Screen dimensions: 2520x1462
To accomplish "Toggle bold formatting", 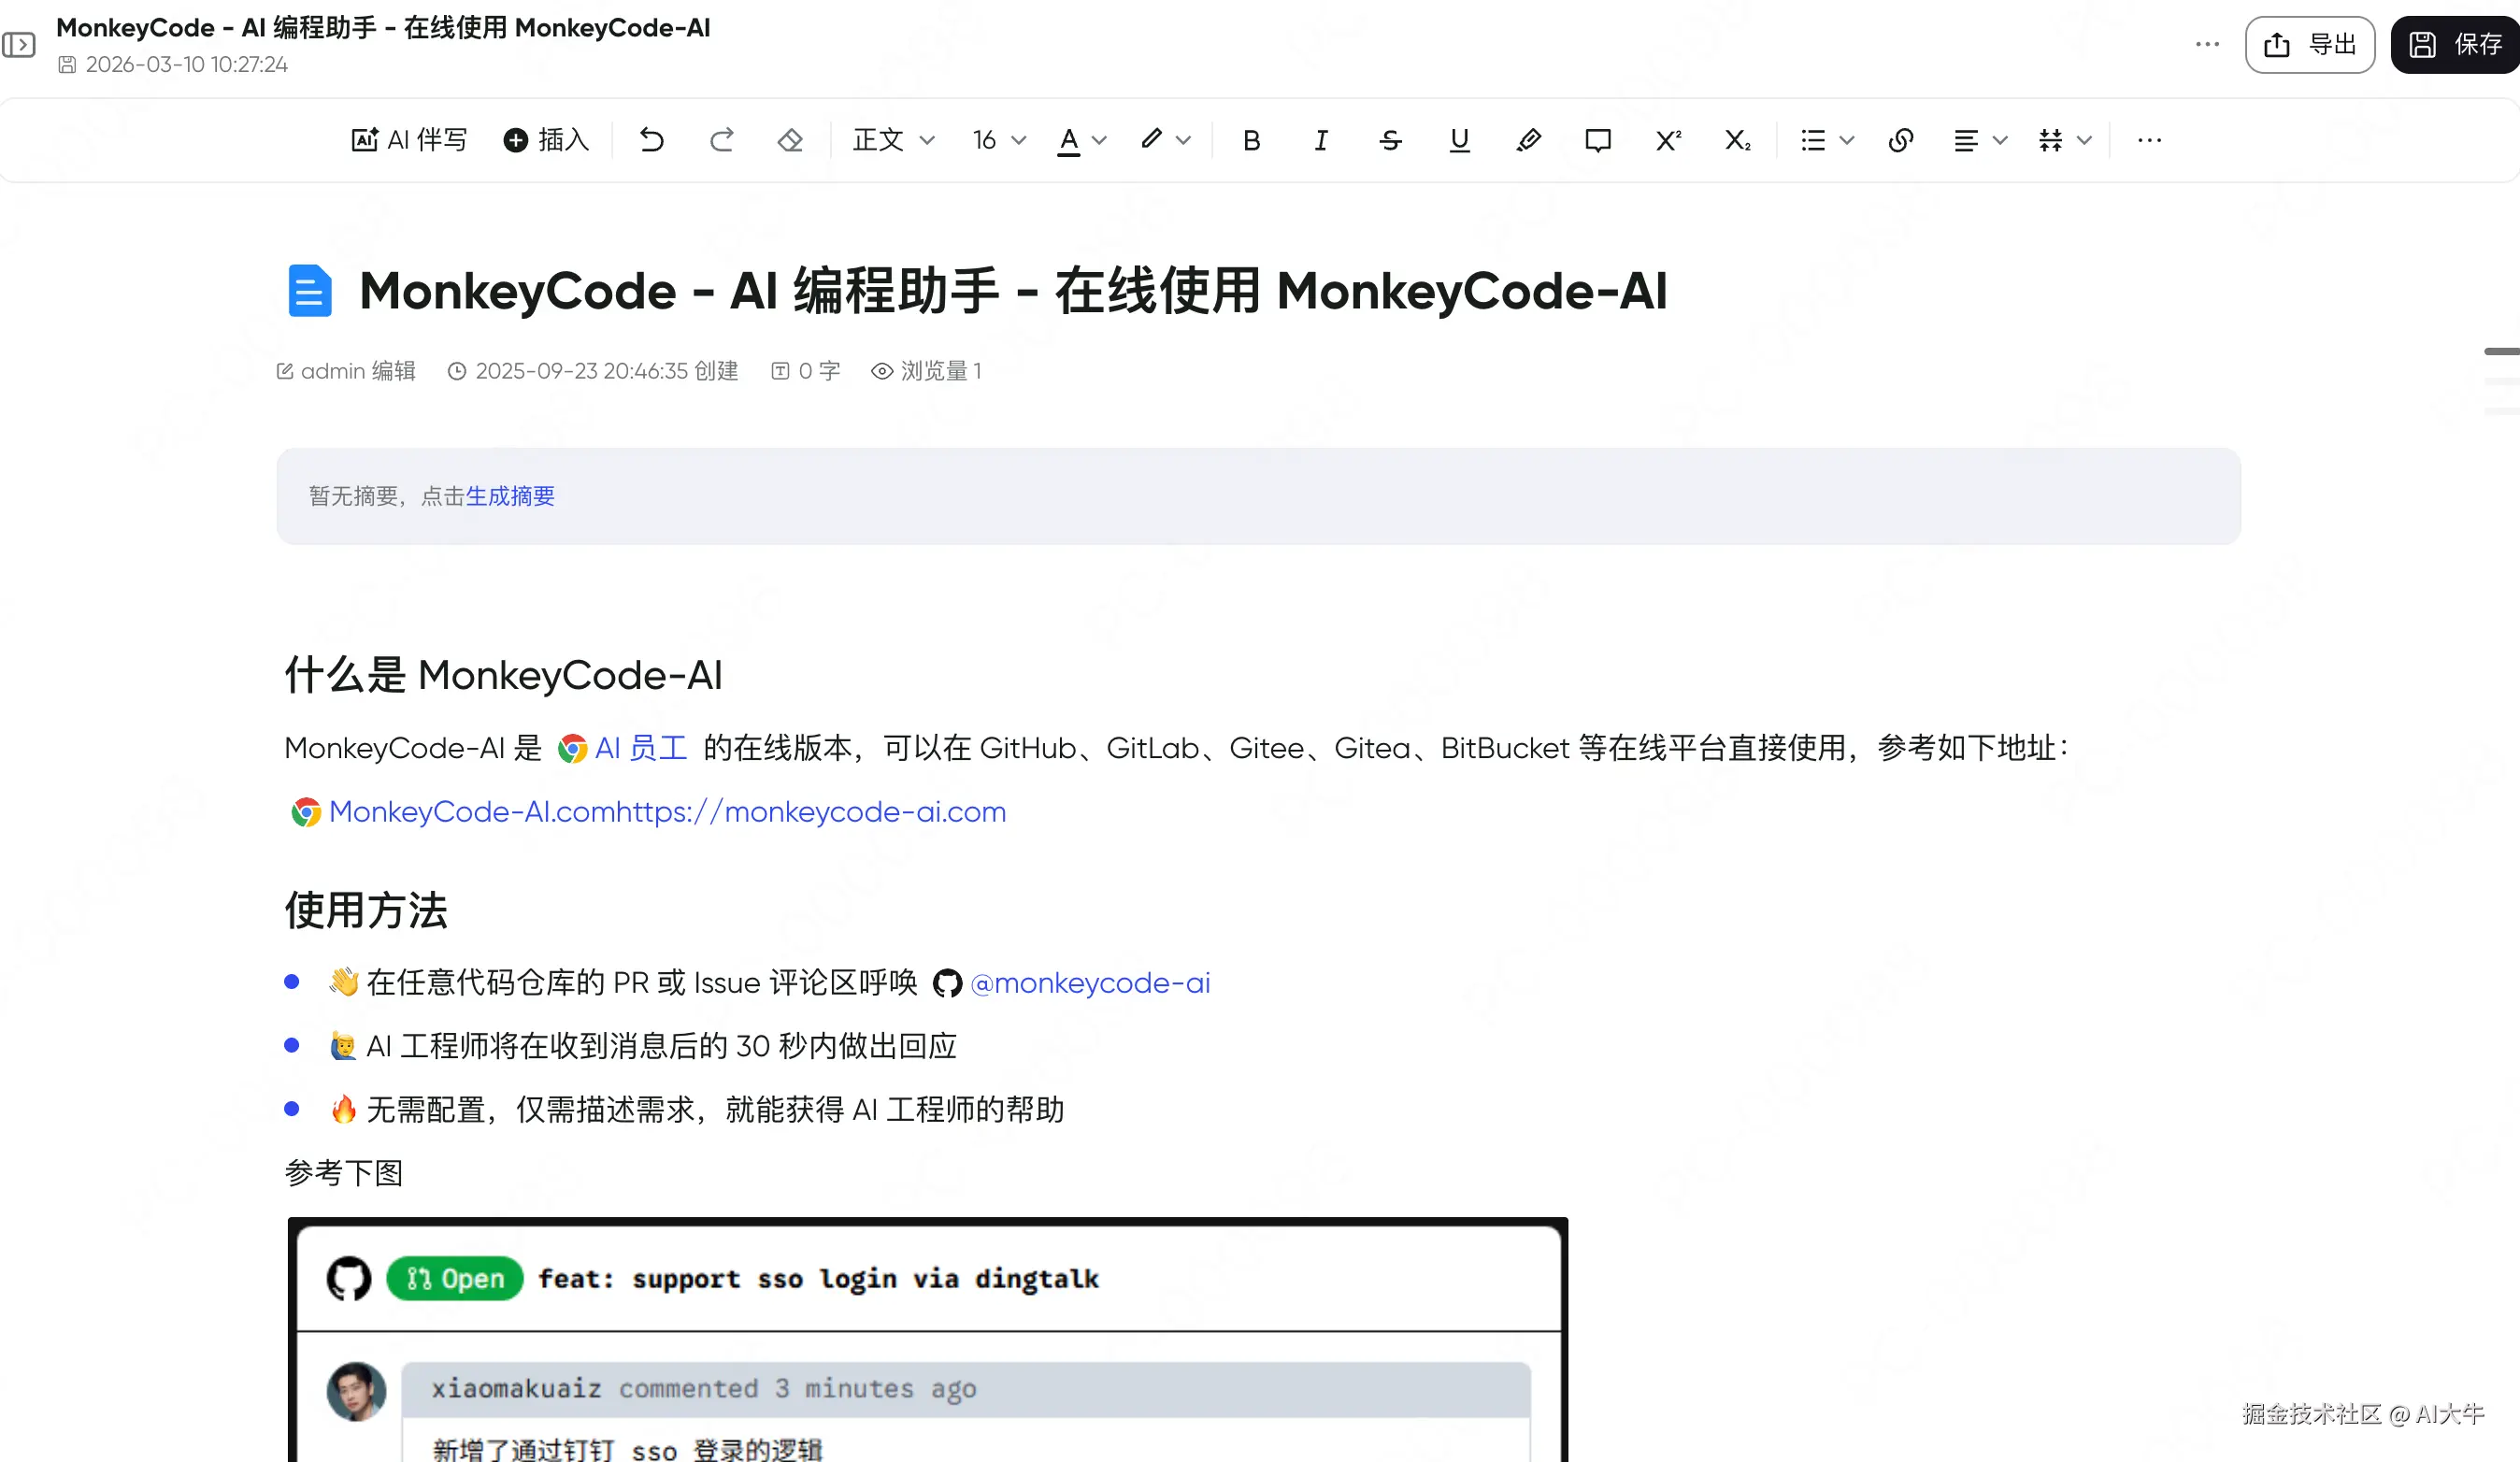I will click(1251, 140).
